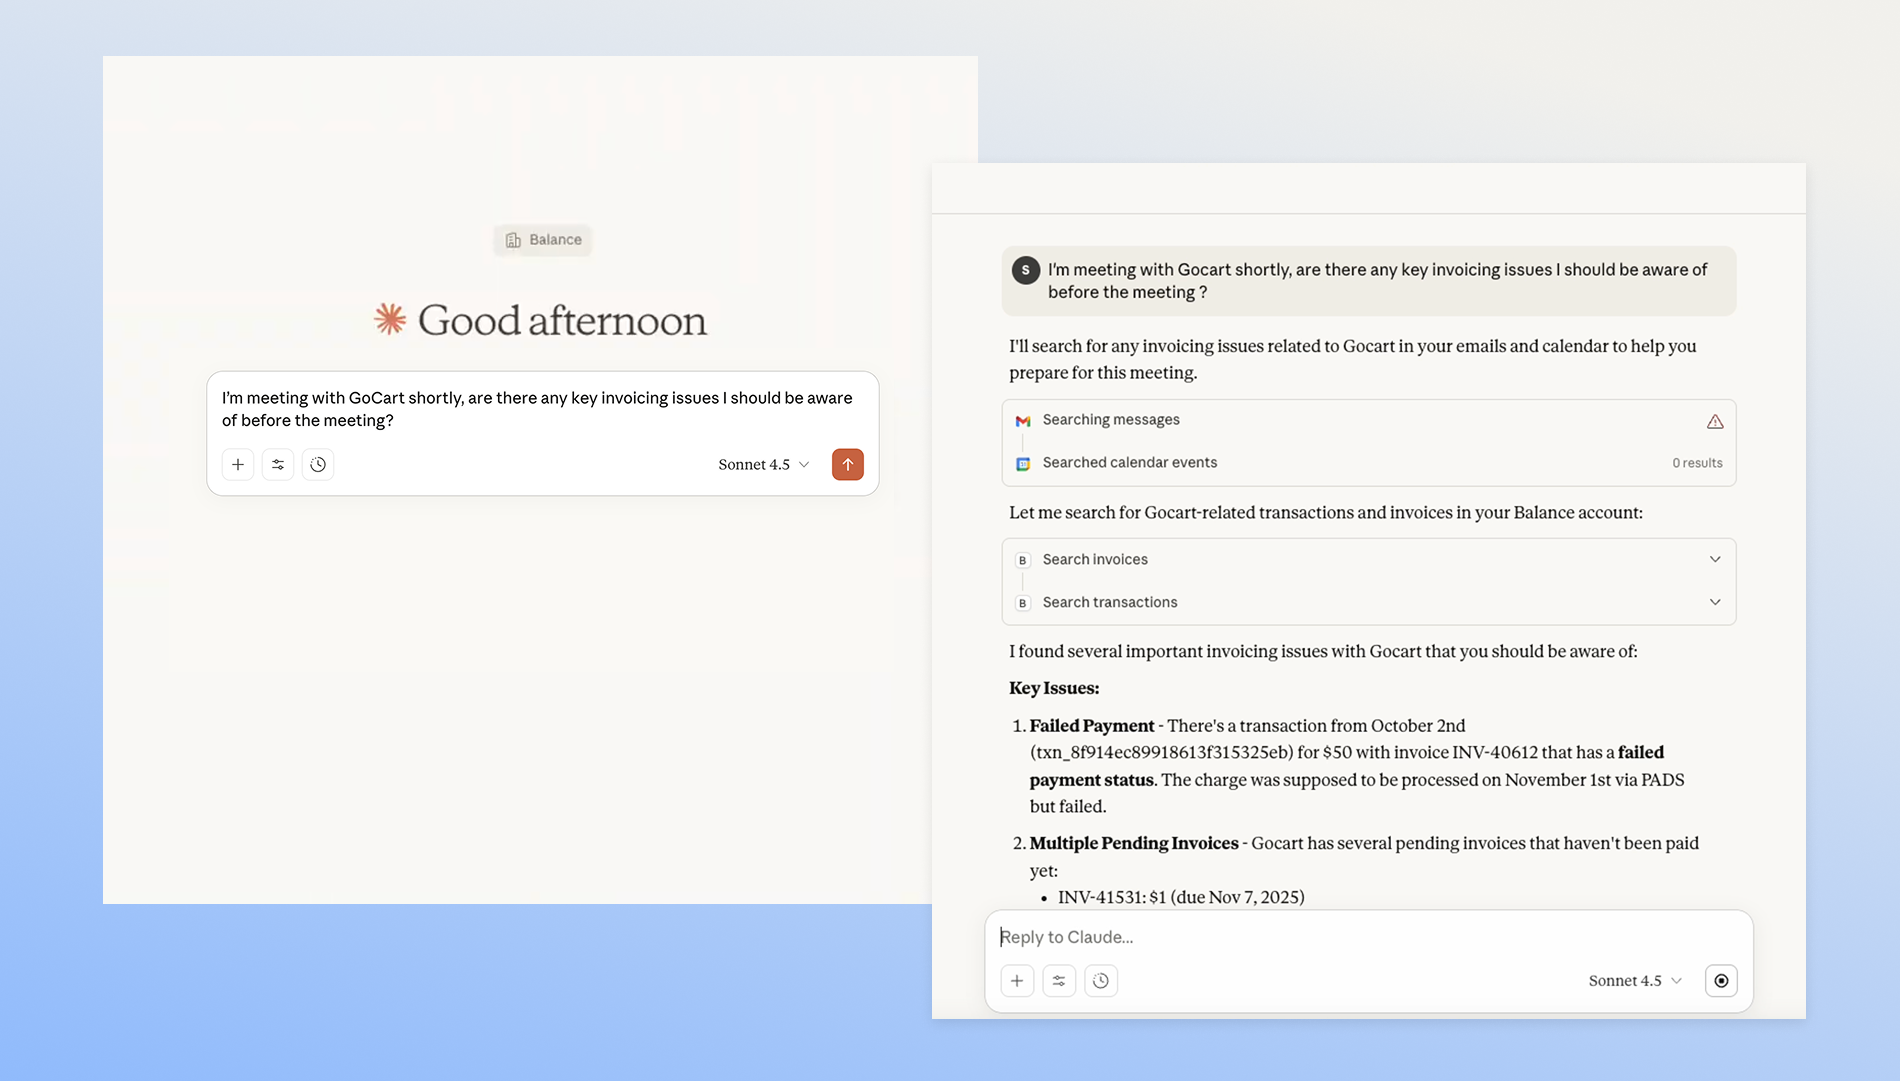The image size is (1900, 1082).
Task: Open the Sonnet 4.5 model dropdown in the Good afternoon prompt box
Action: pos(764,464)
